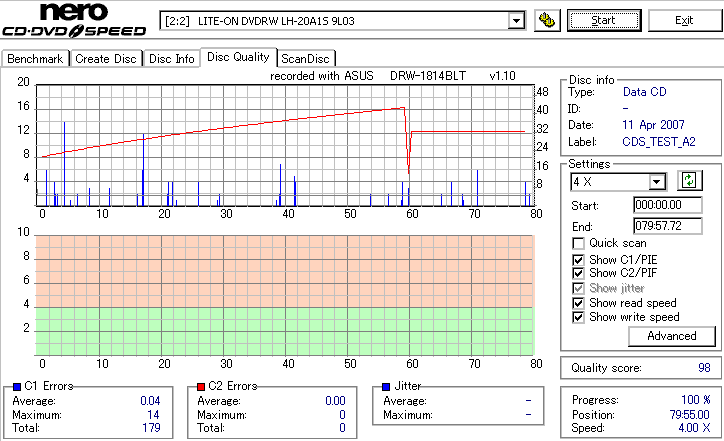
Task: Click the disc Date 11 Apr 2007
Action: point(653,125)
